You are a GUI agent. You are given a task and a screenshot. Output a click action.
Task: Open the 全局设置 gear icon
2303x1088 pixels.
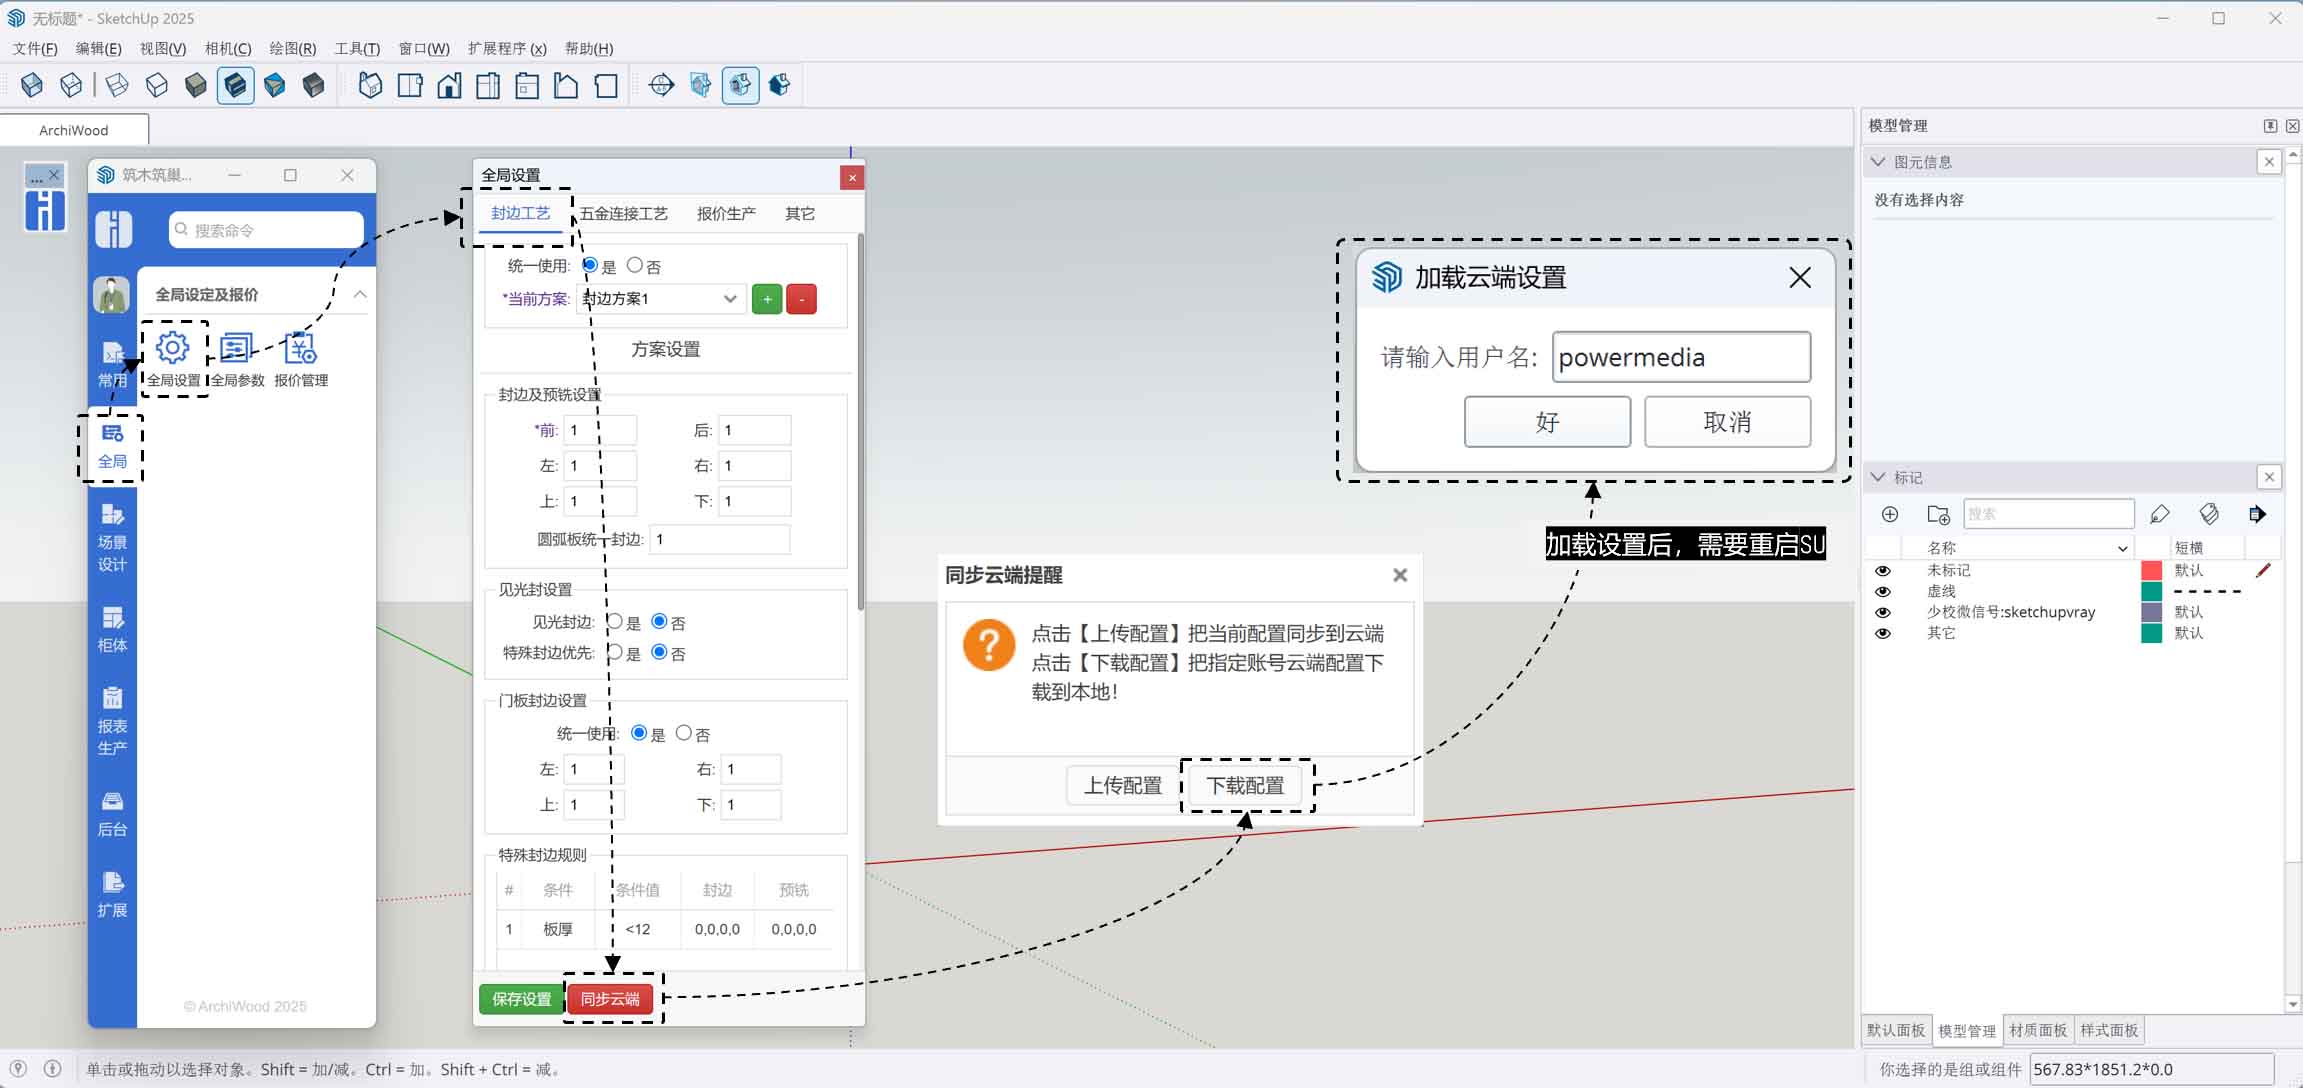click(173, 349)
